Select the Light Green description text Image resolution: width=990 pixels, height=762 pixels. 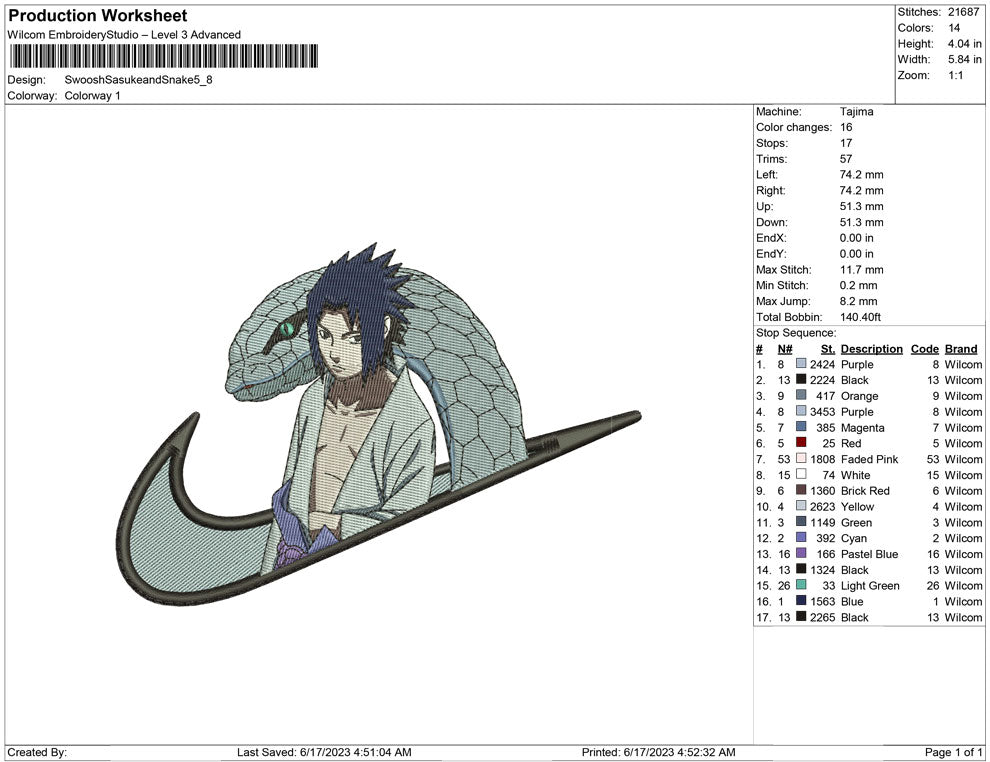click(869, 585)
